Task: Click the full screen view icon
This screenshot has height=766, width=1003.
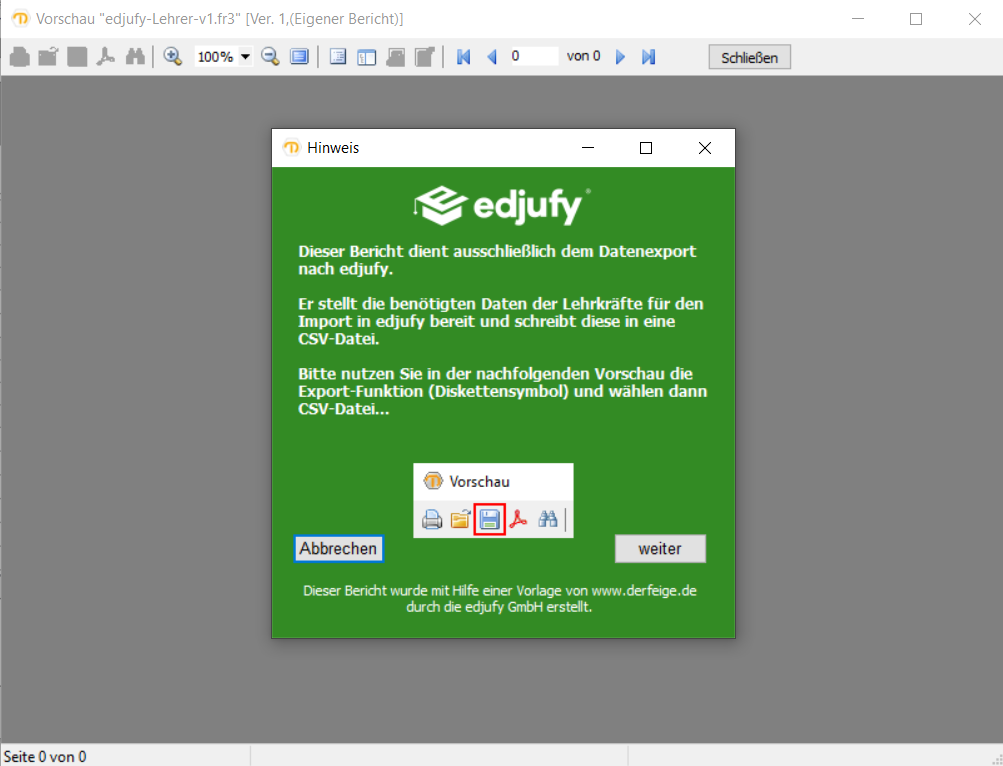Action: click(299, 57)
